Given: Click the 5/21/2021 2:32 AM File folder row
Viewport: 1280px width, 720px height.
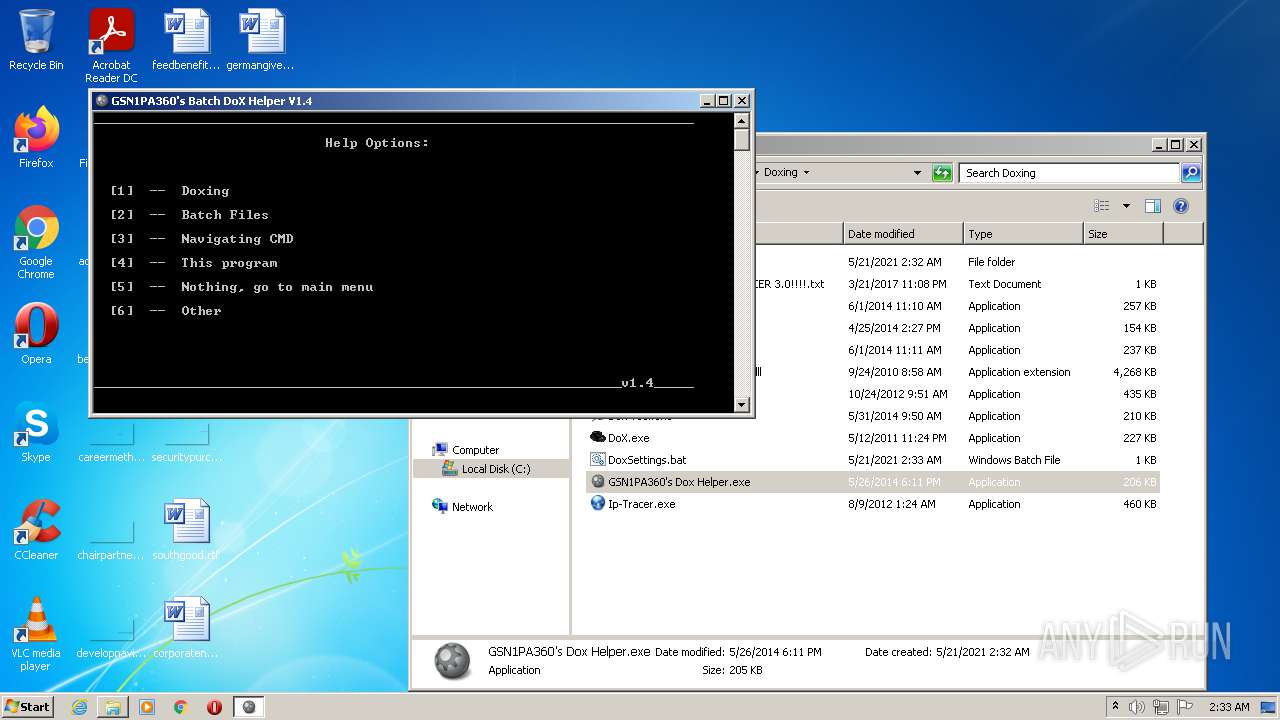Looking at the screenshot, I should click(x=872, y=262).
